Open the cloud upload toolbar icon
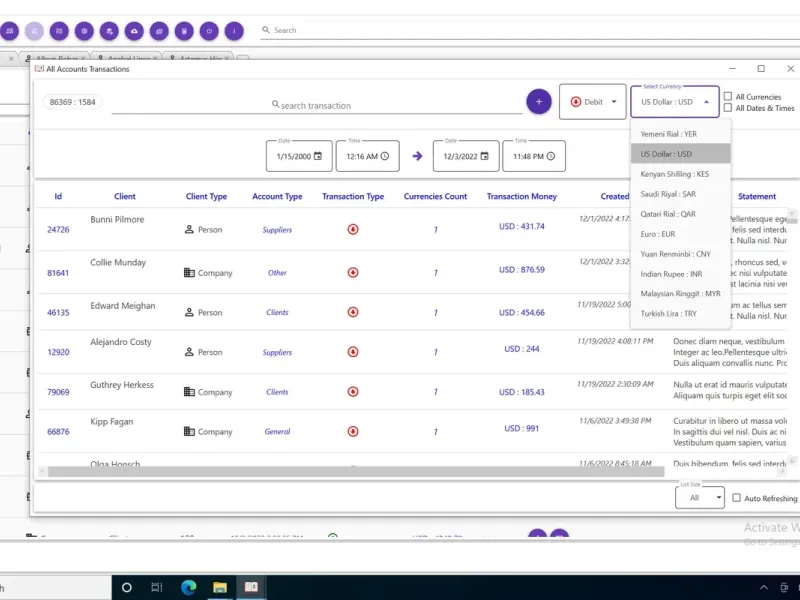Screen dimensions: 800x600 tap(135, 31)
